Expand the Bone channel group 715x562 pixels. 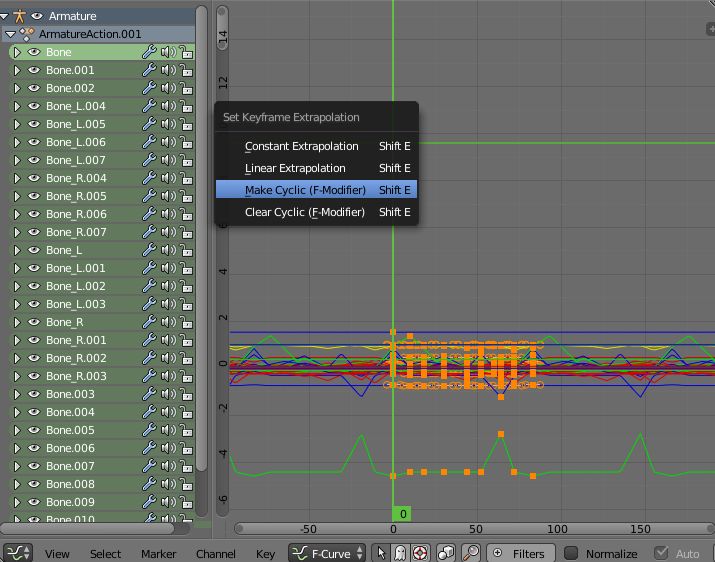click(x=17, y=52)
